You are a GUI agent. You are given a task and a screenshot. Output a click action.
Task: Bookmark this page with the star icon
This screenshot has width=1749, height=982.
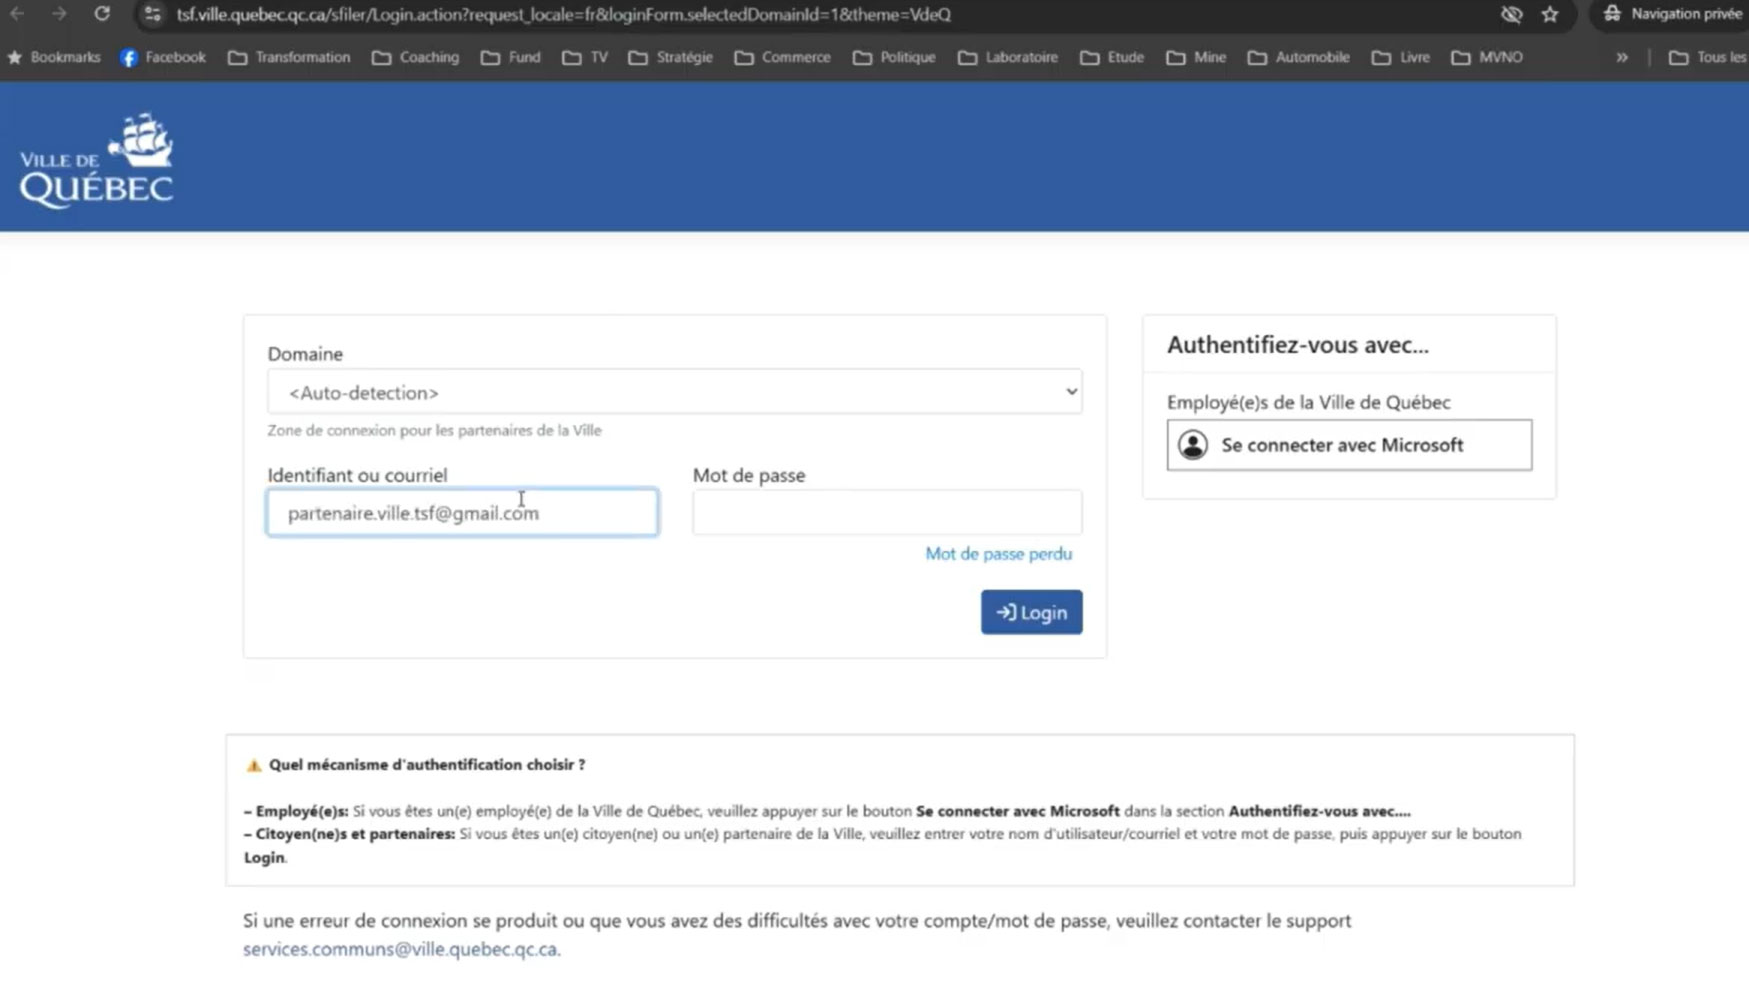point(1551,15)
